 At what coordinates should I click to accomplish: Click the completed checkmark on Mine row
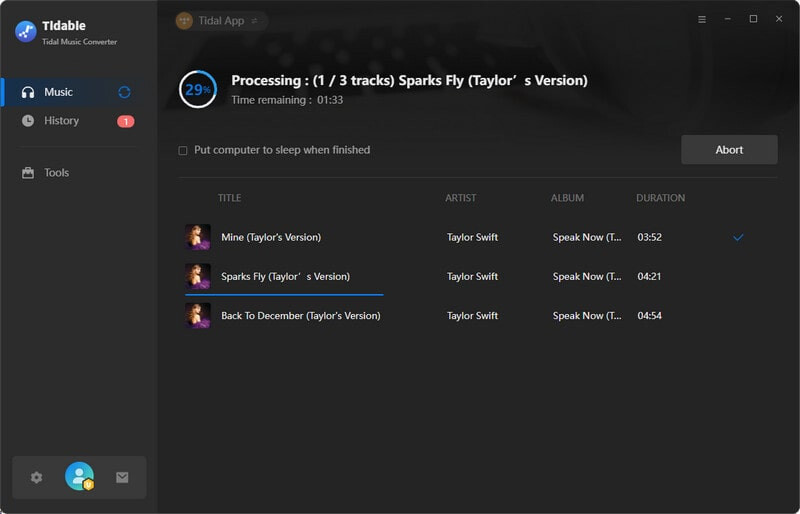738,237
